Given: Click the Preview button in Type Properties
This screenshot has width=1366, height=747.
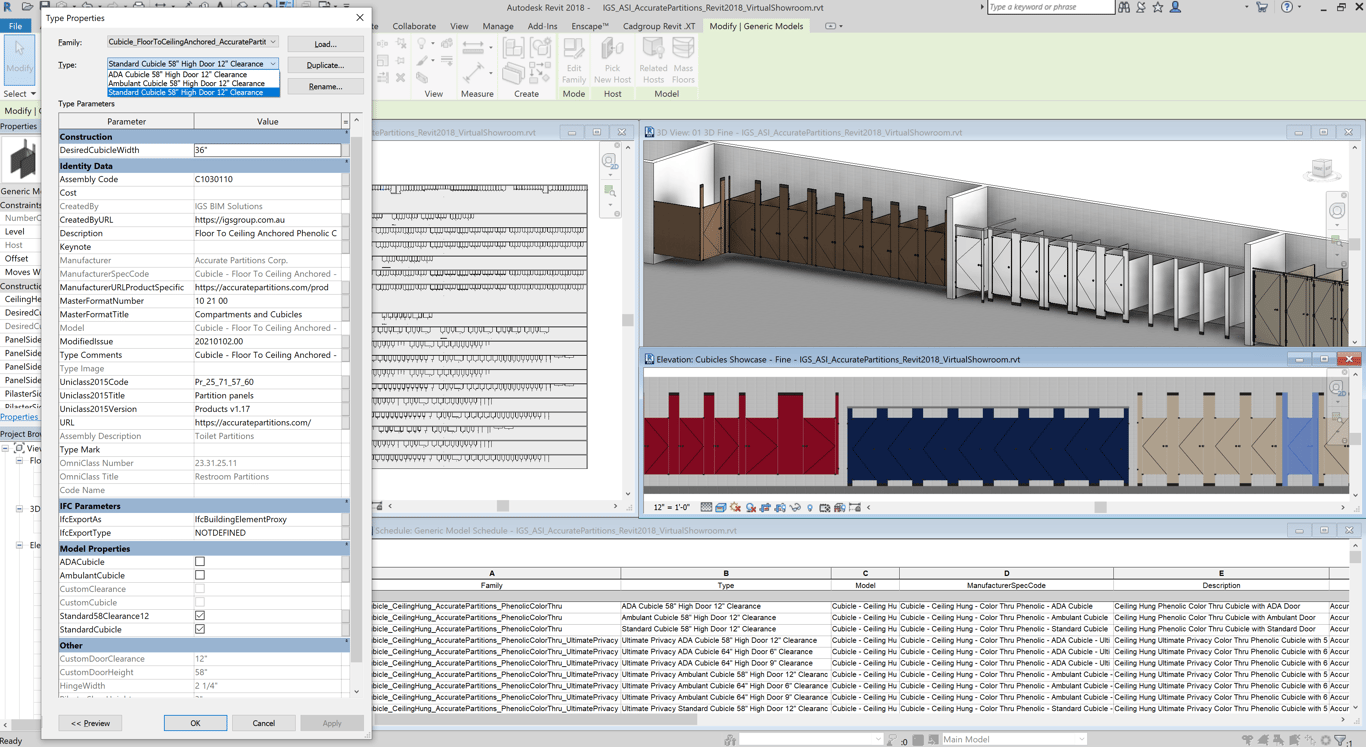Looking at the screenshot, I should (90, 723).
